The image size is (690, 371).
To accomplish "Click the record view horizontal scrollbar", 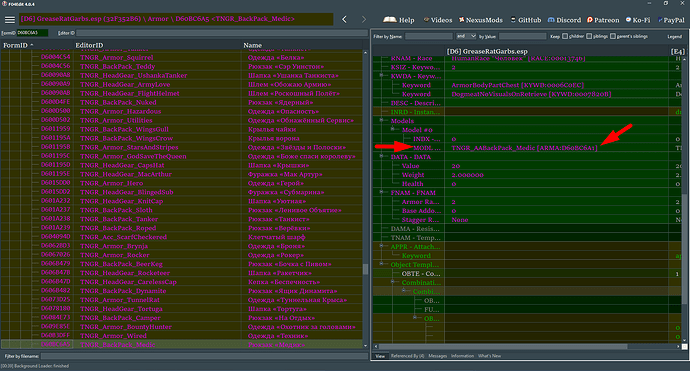I will pyautogui.click(x=503, y=346).
